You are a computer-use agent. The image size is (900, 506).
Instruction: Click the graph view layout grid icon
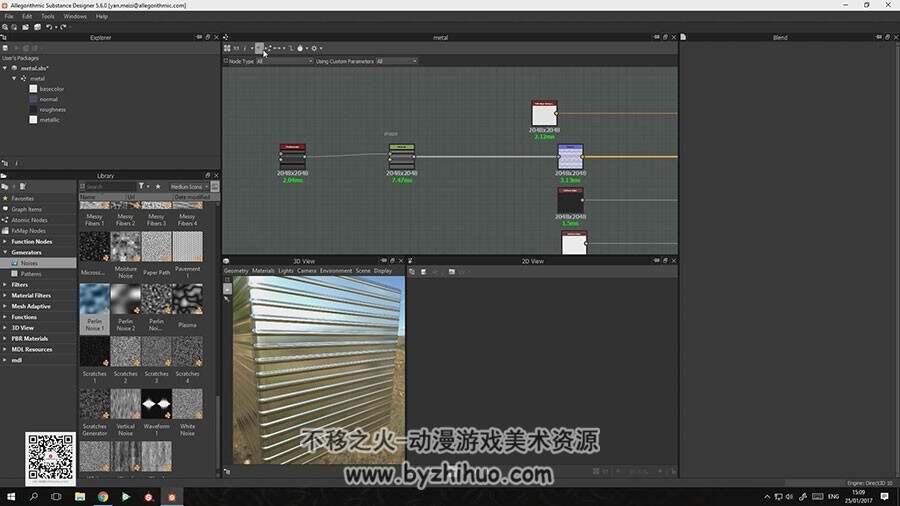(x=227, y=48)
